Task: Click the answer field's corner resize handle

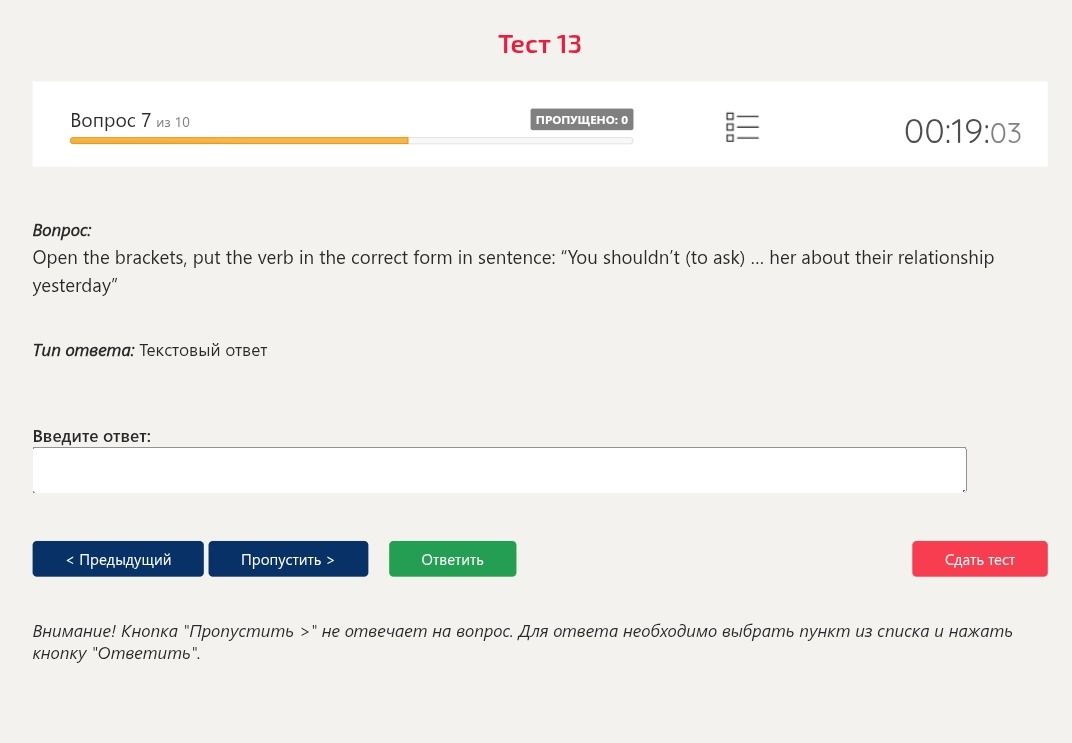Action: point(963,489)
